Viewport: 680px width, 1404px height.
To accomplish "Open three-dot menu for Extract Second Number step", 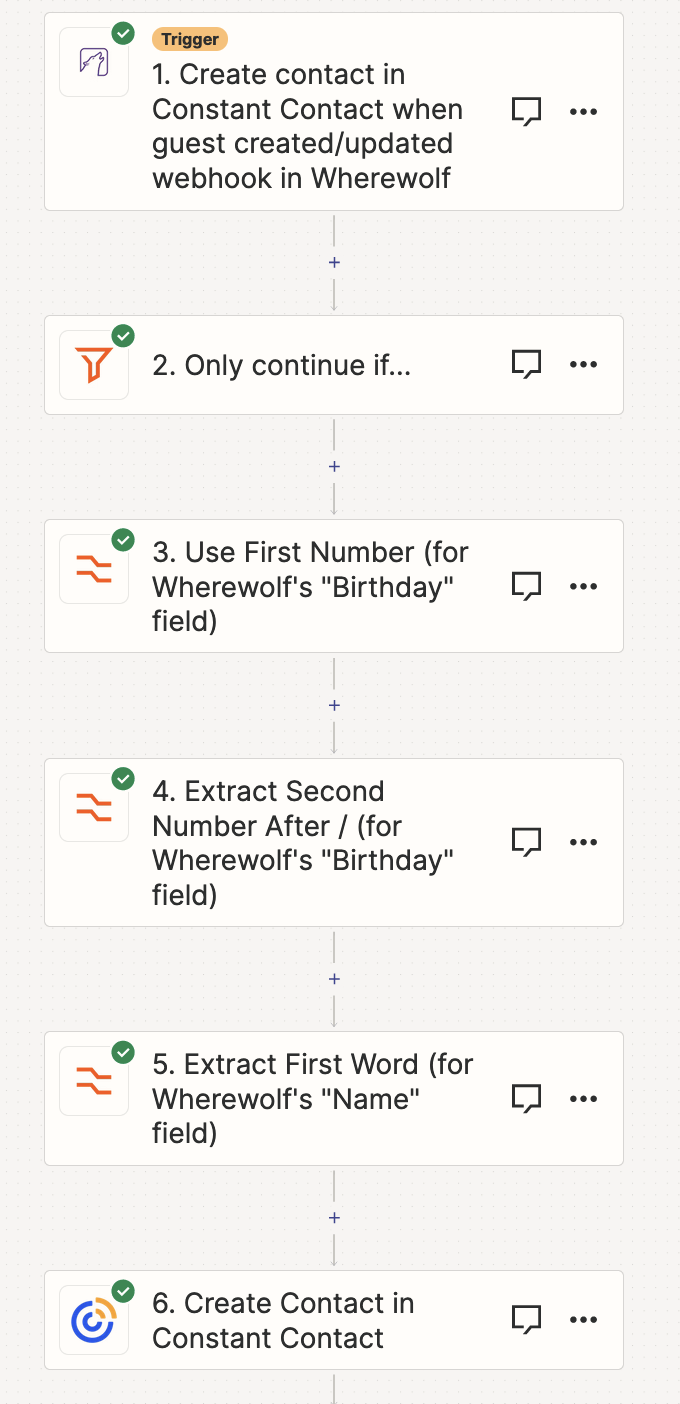I will point(583,842).
